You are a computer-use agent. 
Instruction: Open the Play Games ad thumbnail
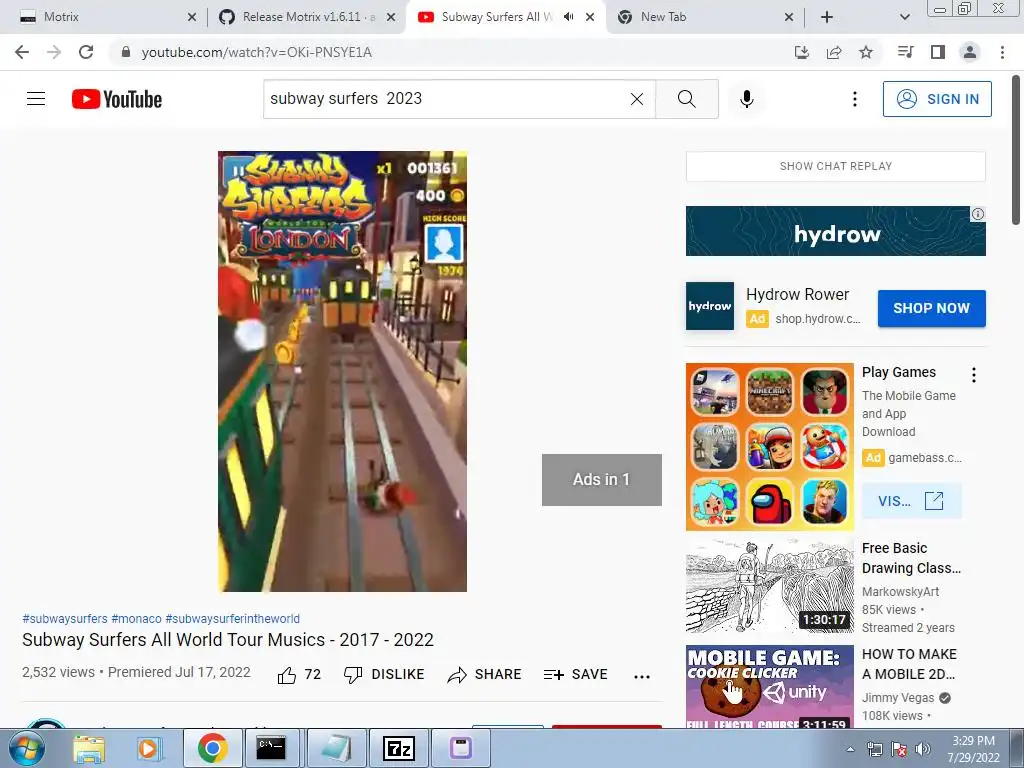[x=769, y=447]
